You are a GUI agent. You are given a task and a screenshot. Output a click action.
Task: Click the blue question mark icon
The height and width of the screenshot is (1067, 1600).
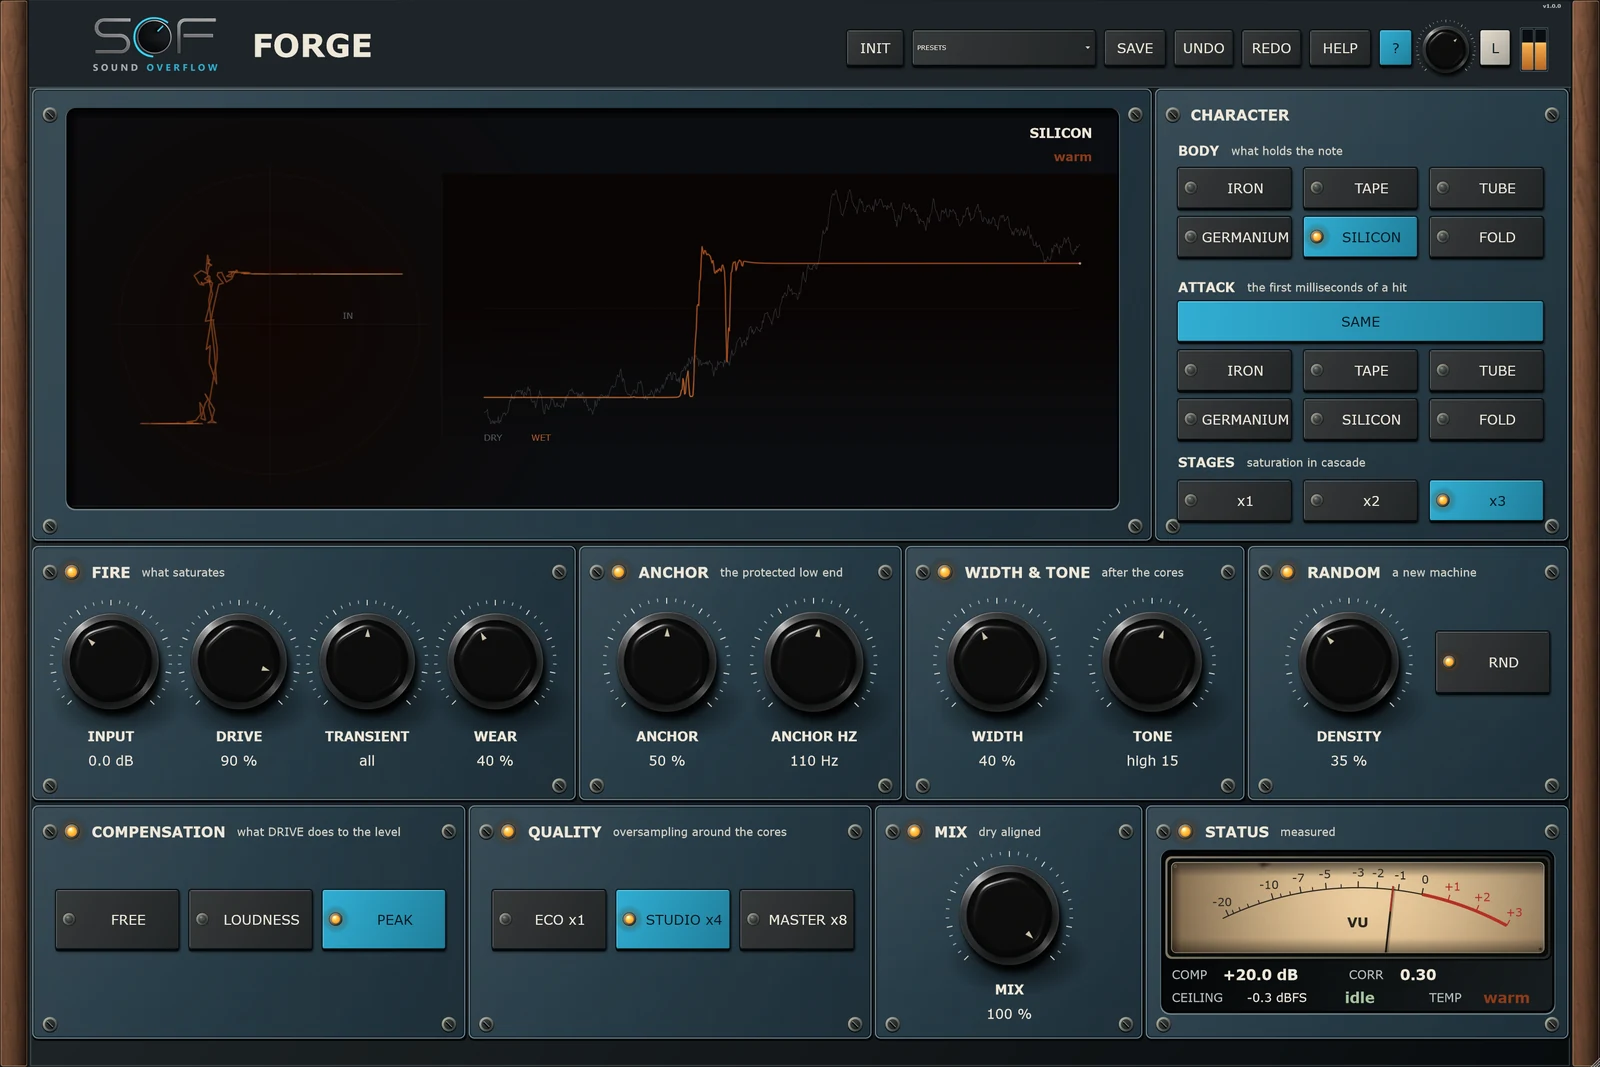pyautogui.click(x=1395, y=48)
